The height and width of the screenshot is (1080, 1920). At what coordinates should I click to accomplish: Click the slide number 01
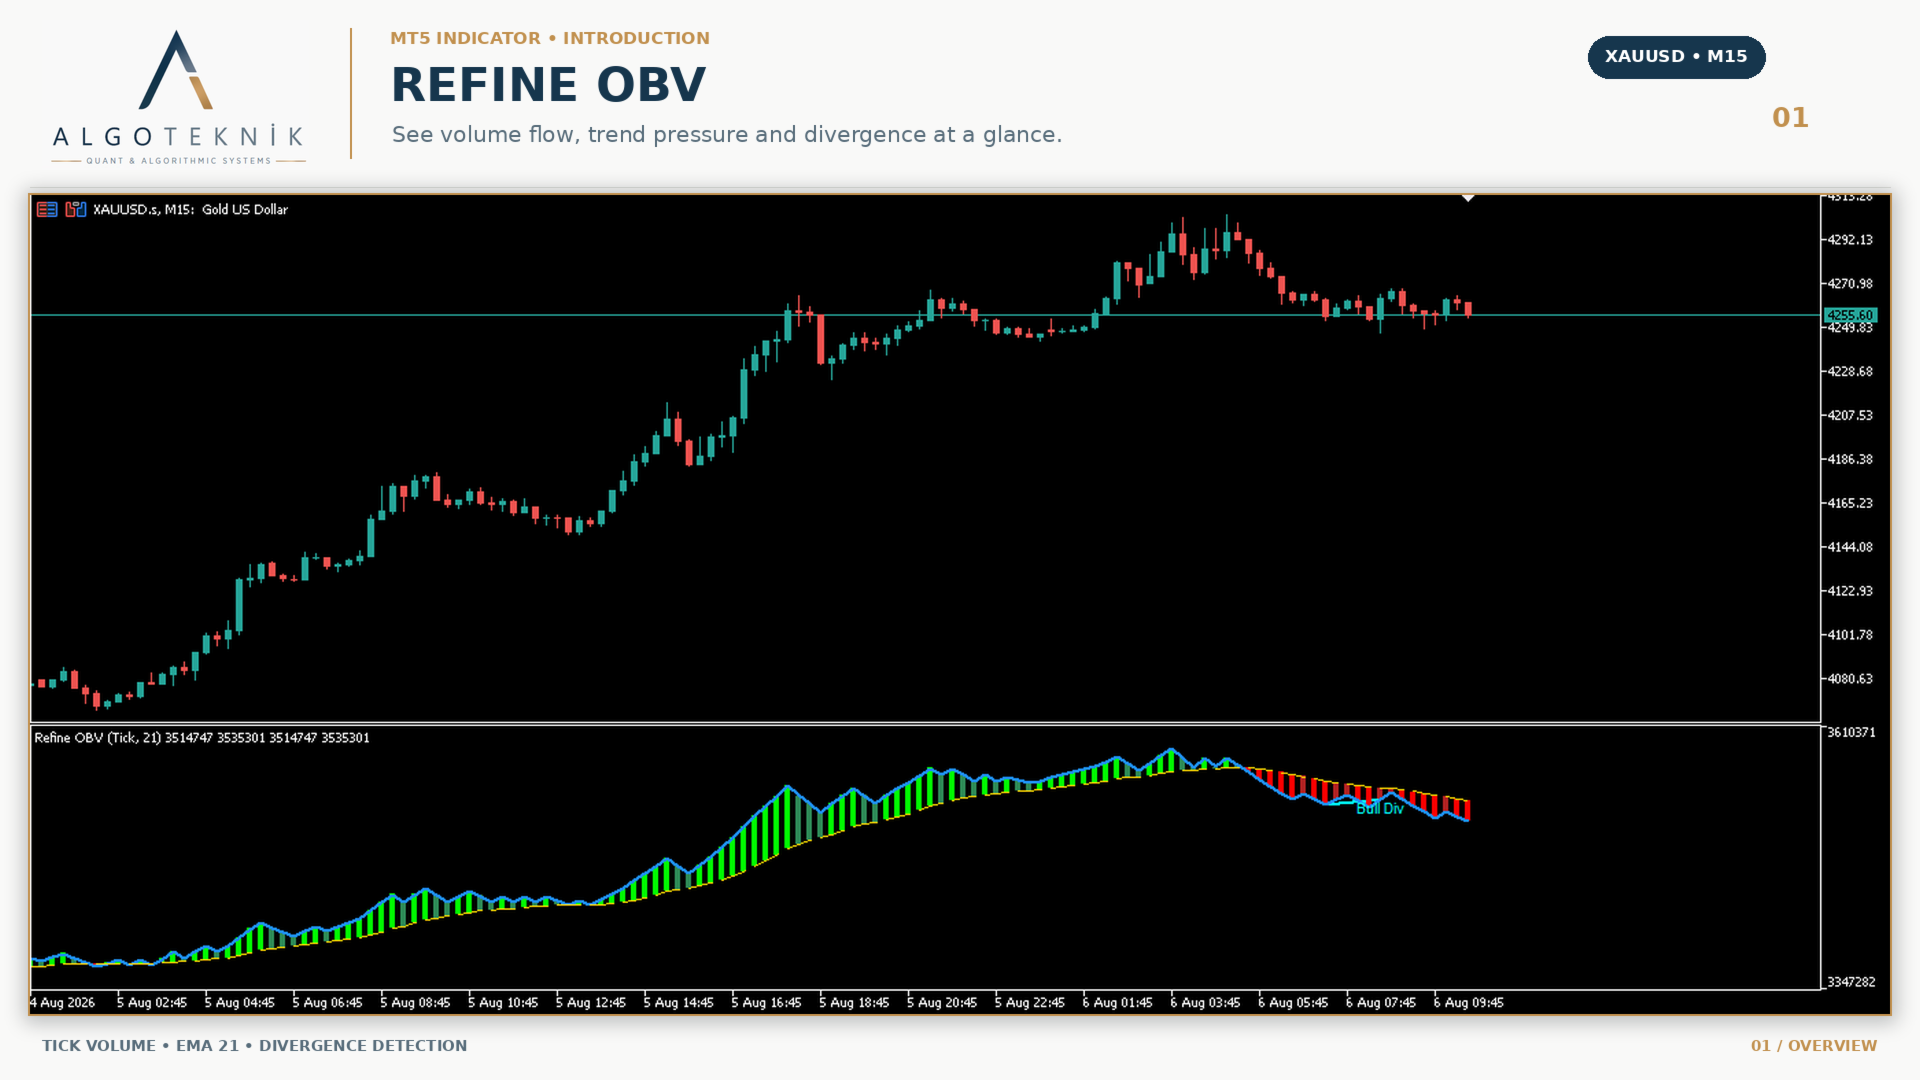click(x=1790, y=118)
